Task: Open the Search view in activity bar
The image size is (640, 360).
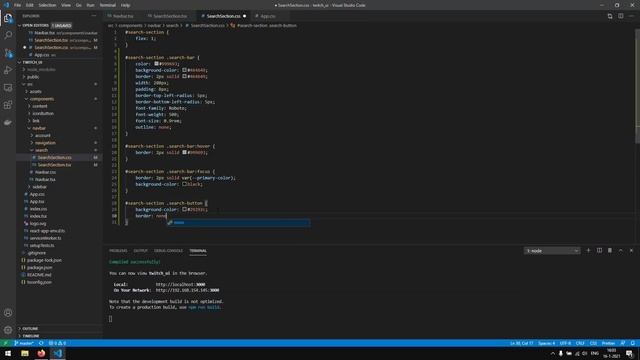Action: [x=8, y=35]
